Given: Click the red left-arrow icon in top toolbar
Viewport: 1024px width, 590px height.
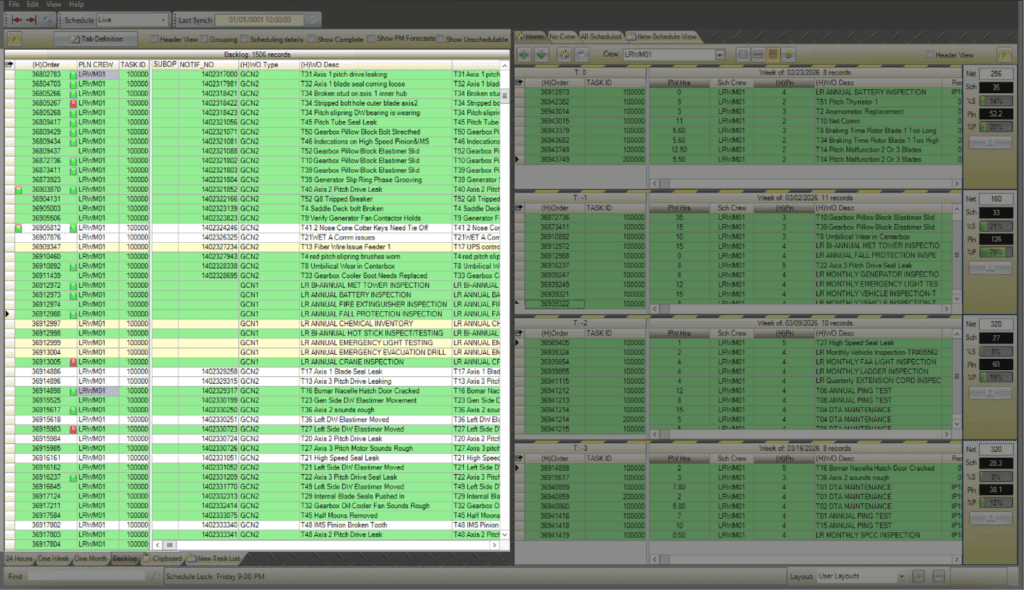Looking at the screenshot, I should coord(18,20).
